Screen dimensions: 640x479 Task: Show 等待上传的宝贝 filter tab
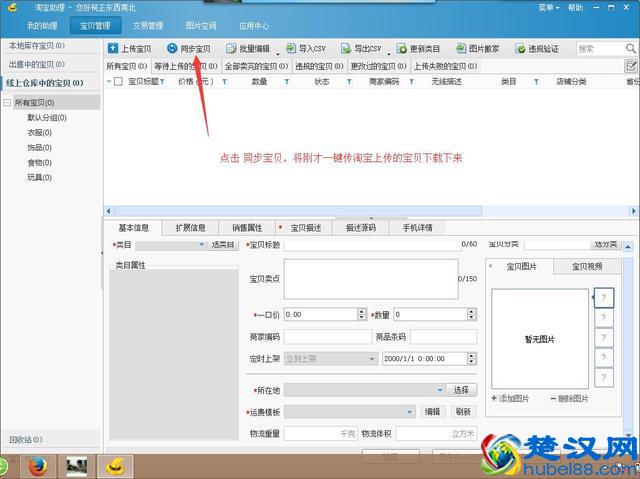(x=186, y=66)
